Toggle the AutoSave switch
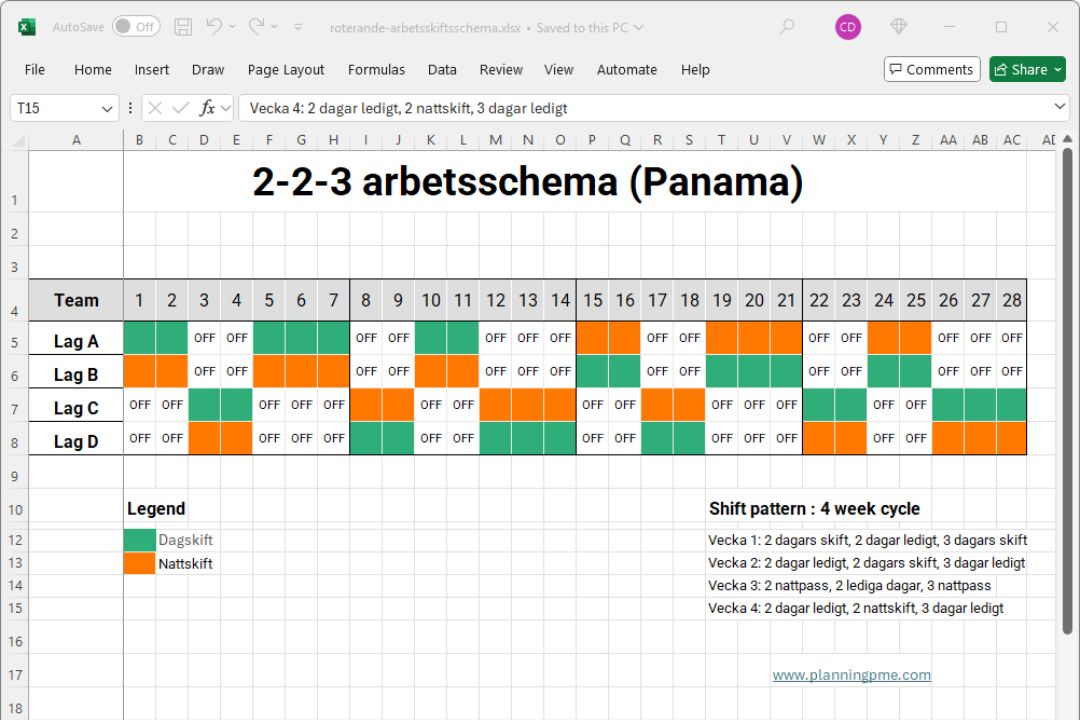Image resolution: width=1080 pixels, height=720 pixels. (x=135, y=27)
